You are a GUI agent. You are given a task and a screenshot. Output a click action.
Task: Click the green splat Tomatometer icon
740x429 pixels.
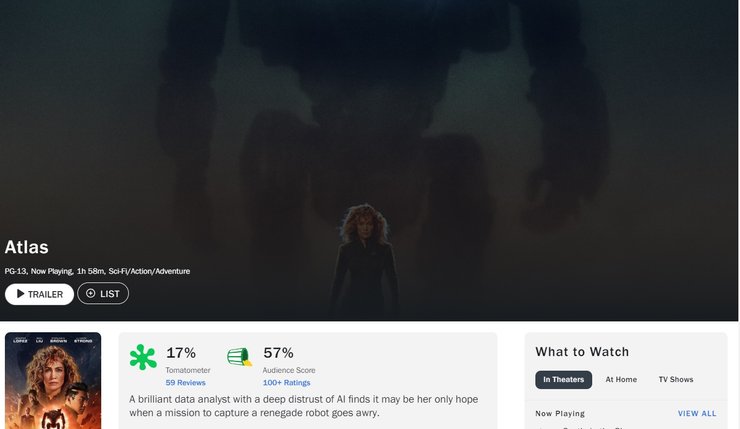(143, 357)
